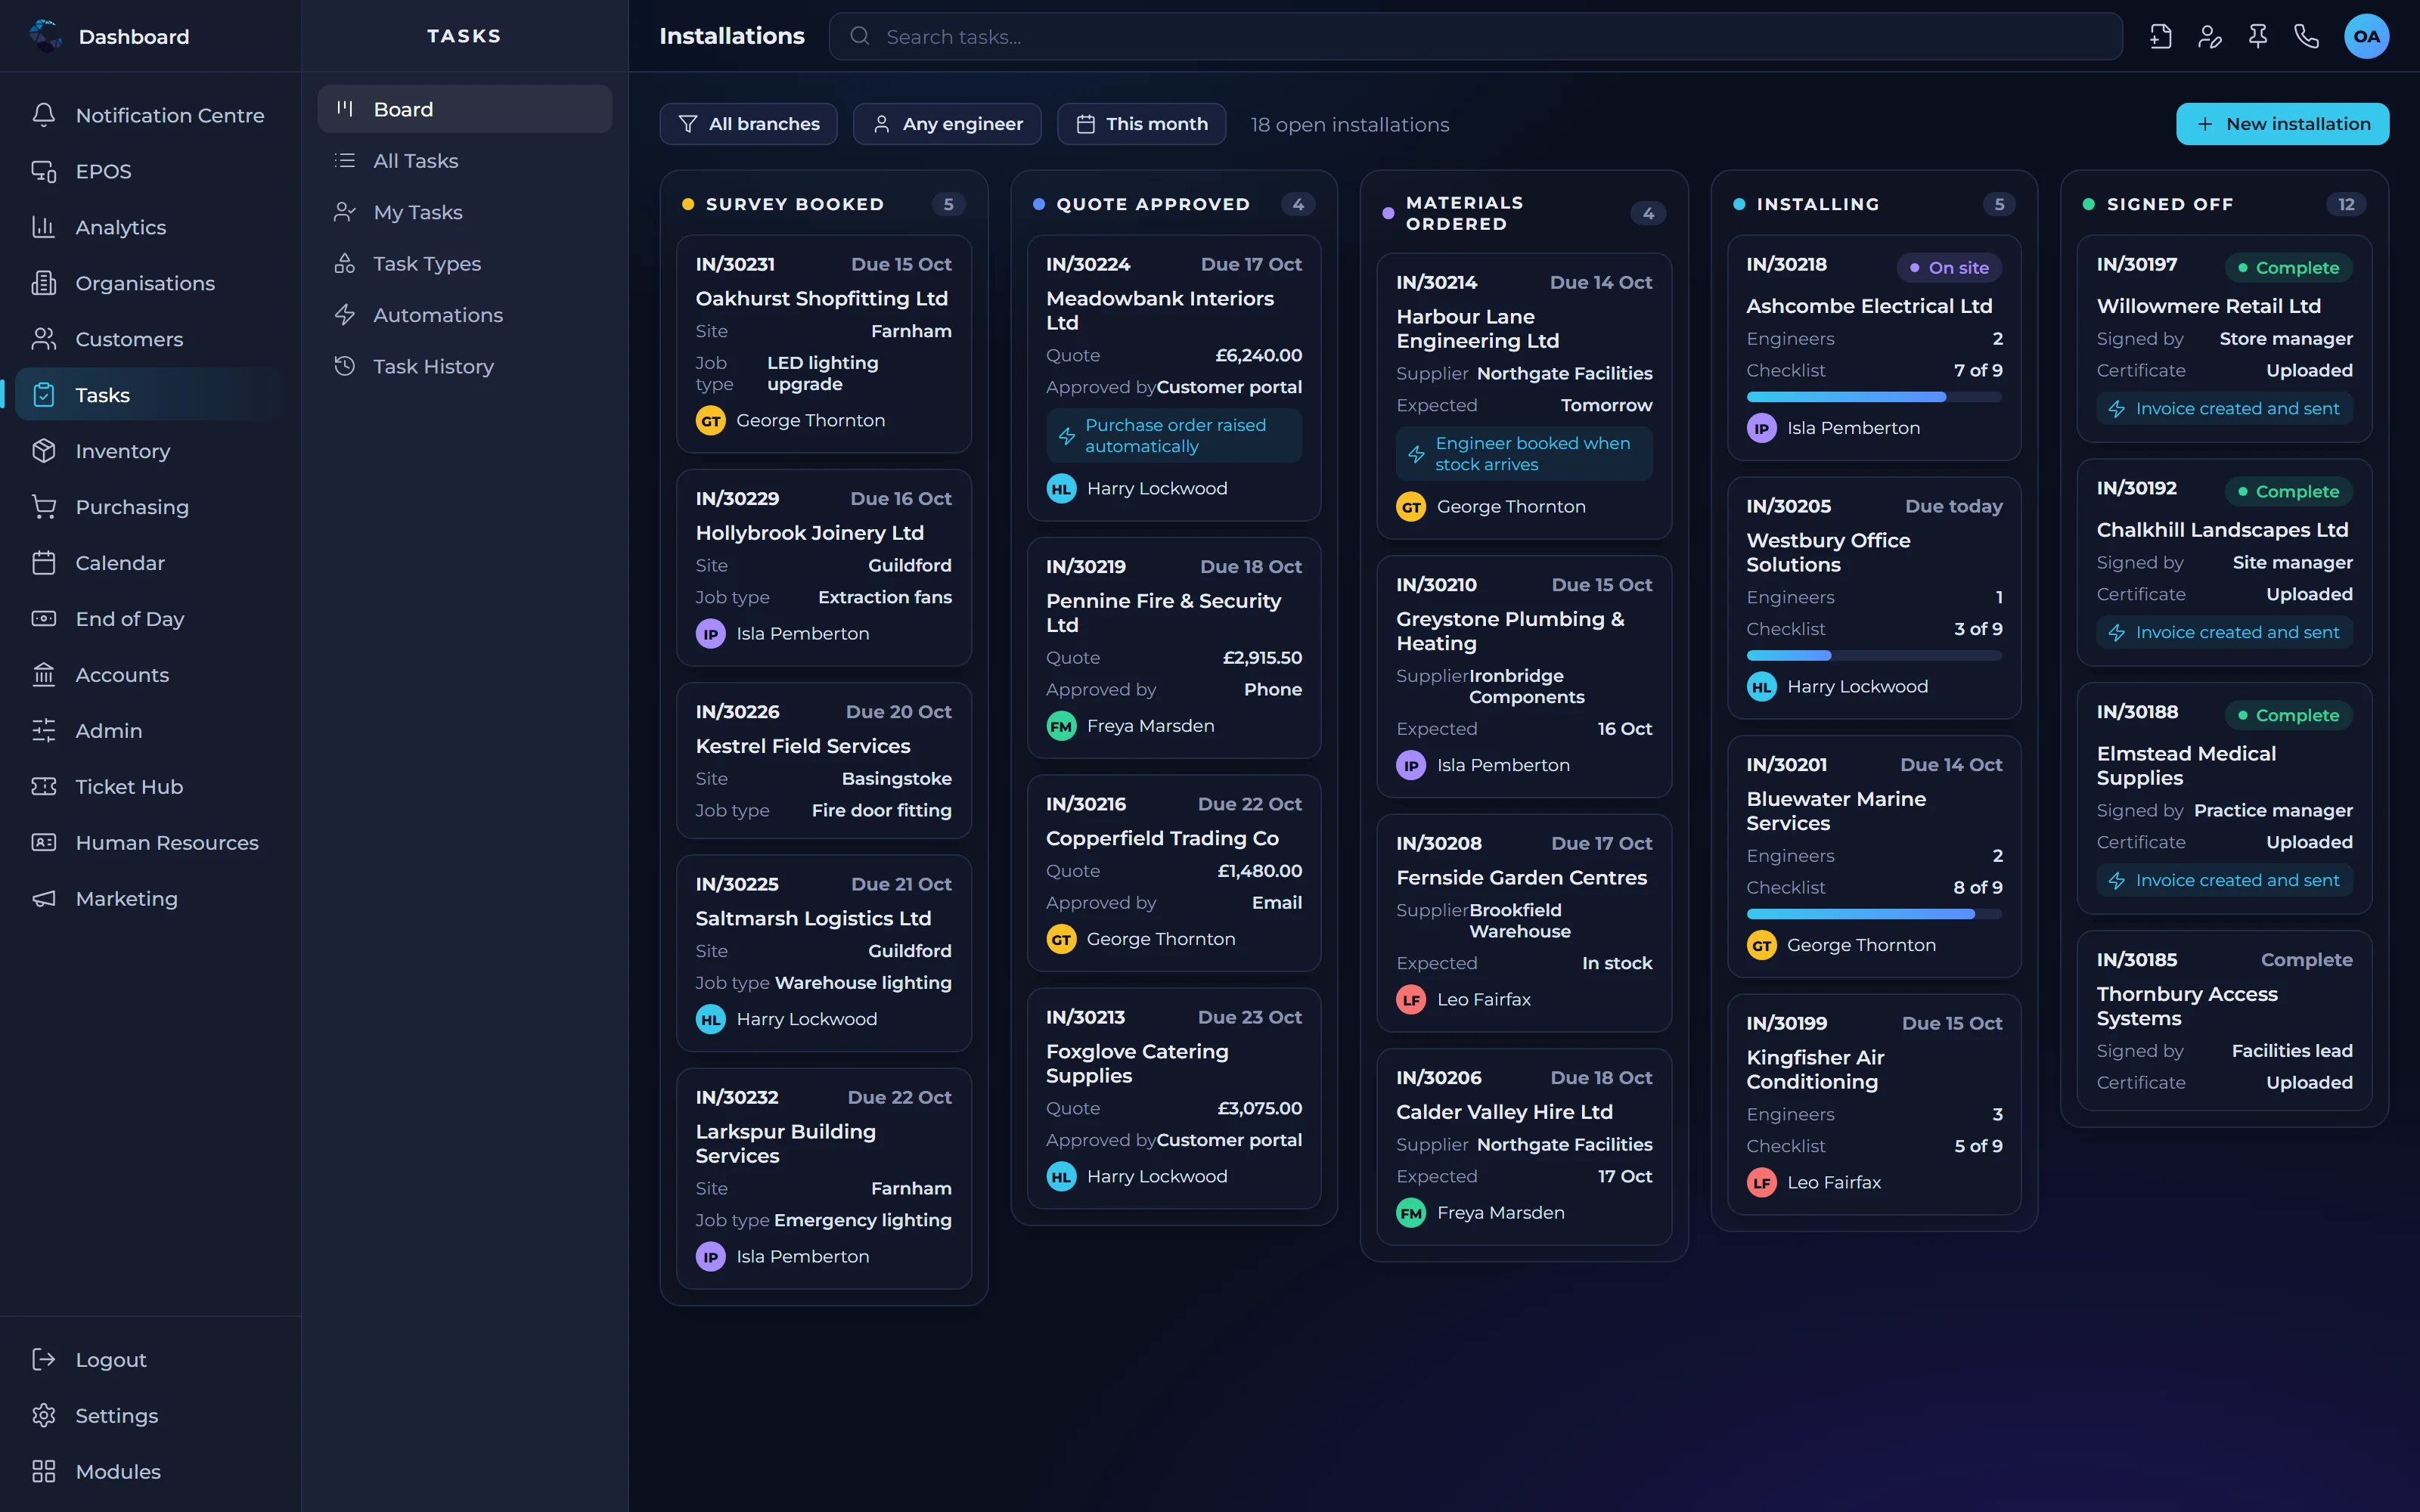Click Engineer booked when stock arrives note
This screenshot has width=2420, height=1512.
tap(1524, 454)
